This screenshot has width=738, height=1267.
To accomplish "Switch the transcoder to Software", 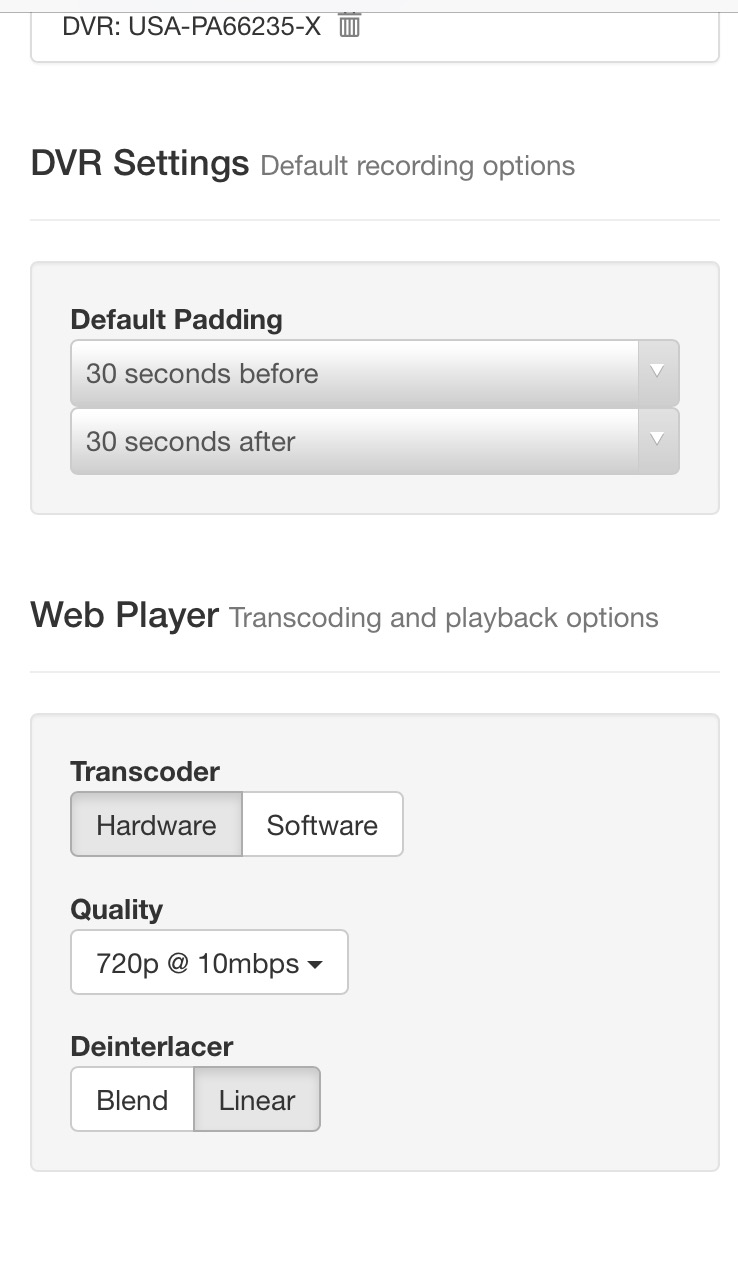I will coord(322,825).
